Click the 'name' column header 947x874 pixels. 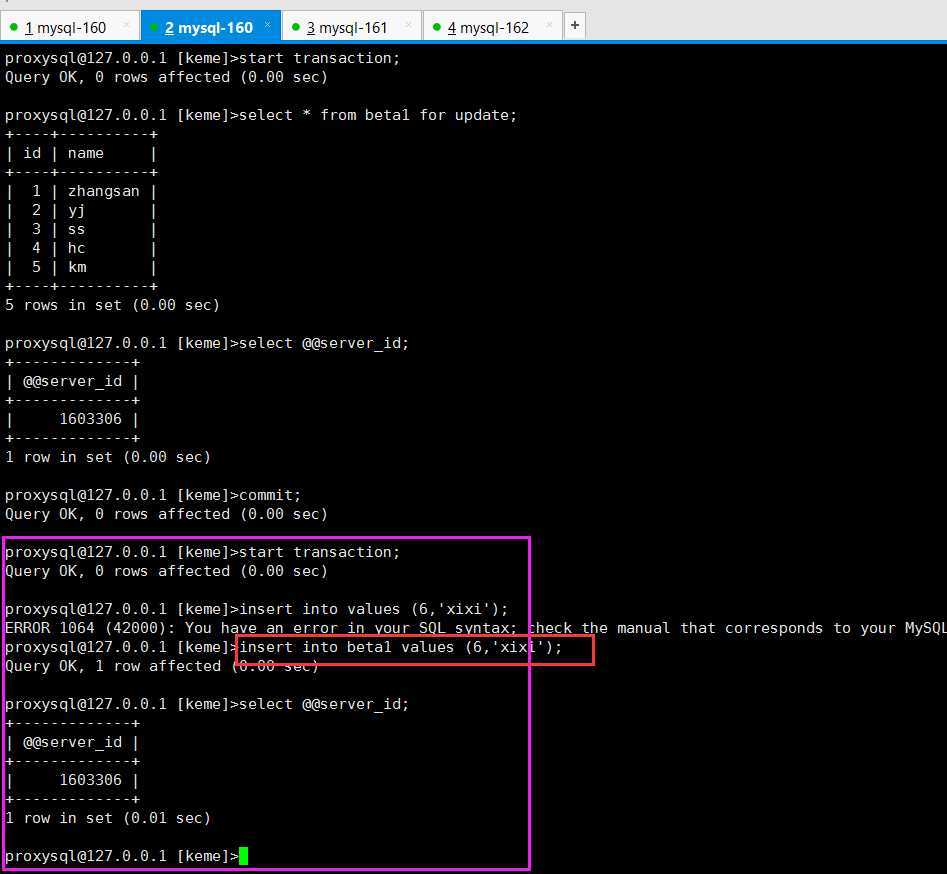pos(85,153)
